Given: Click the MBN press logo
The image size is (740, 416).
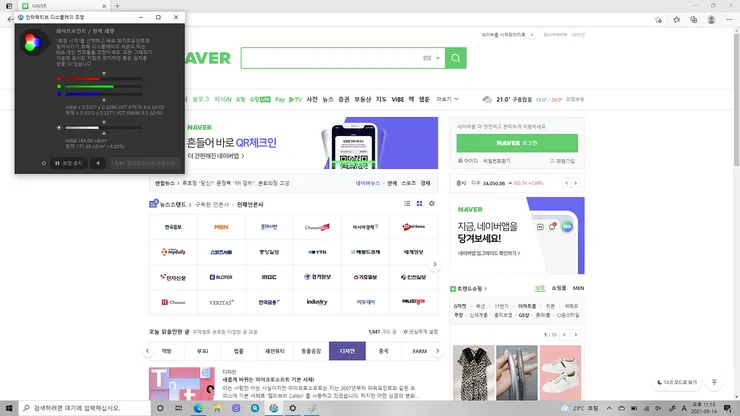Looking at the screenshot, I should pyautogui.click(x=221, y=227).
